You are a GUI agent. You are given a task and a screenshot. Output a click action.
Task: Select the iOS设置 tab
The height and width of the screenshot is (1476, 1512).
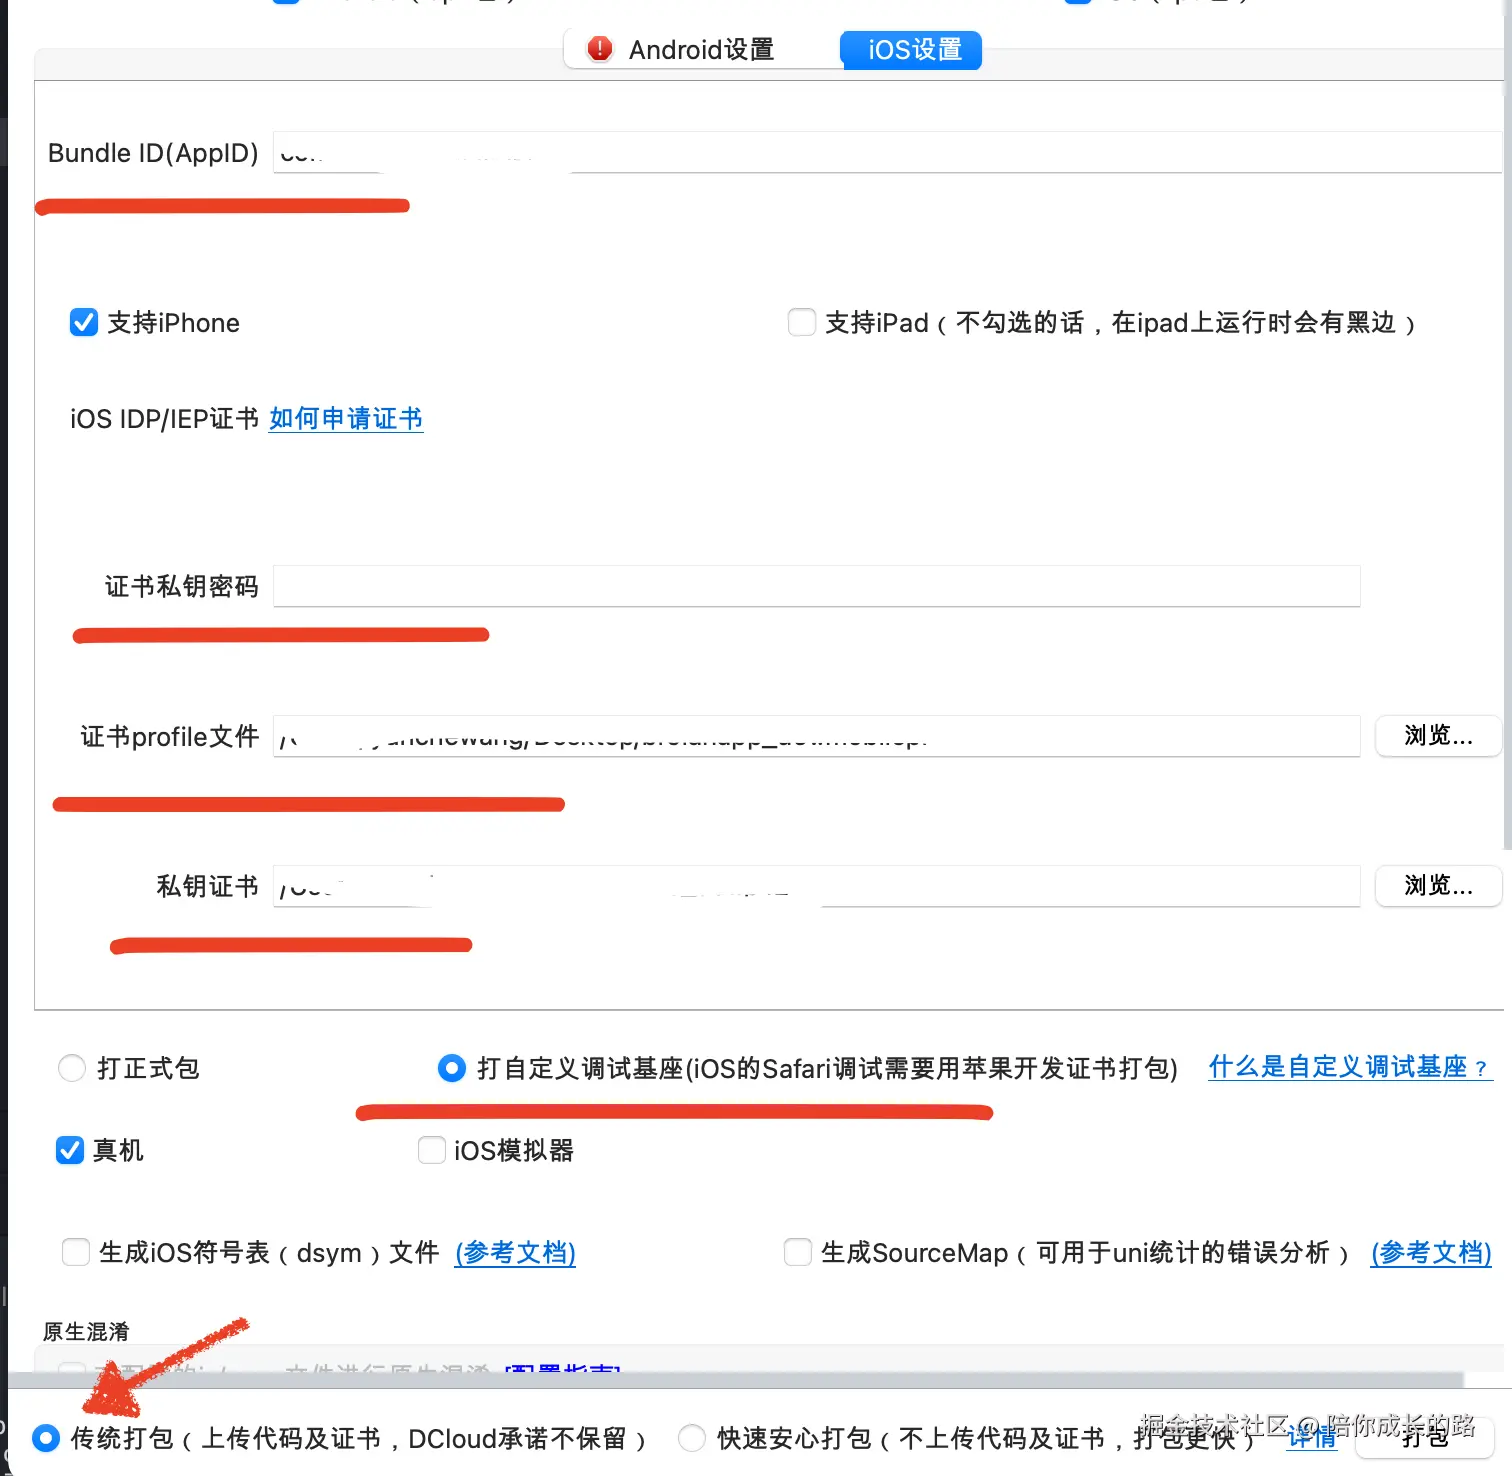pyautogui.click(x=910, y=49)
